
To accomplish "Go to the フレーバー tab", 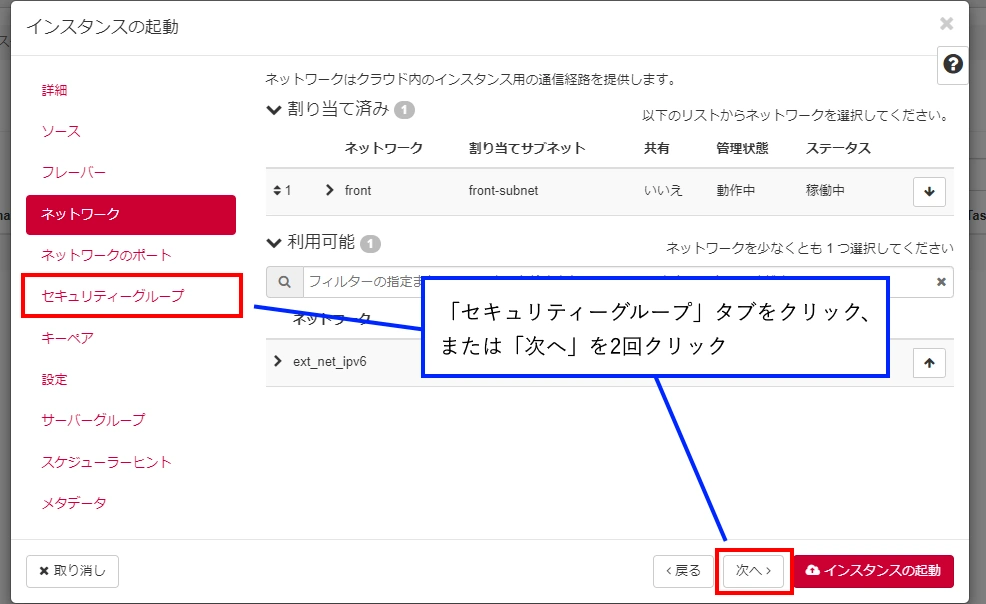I will (74, 172).
